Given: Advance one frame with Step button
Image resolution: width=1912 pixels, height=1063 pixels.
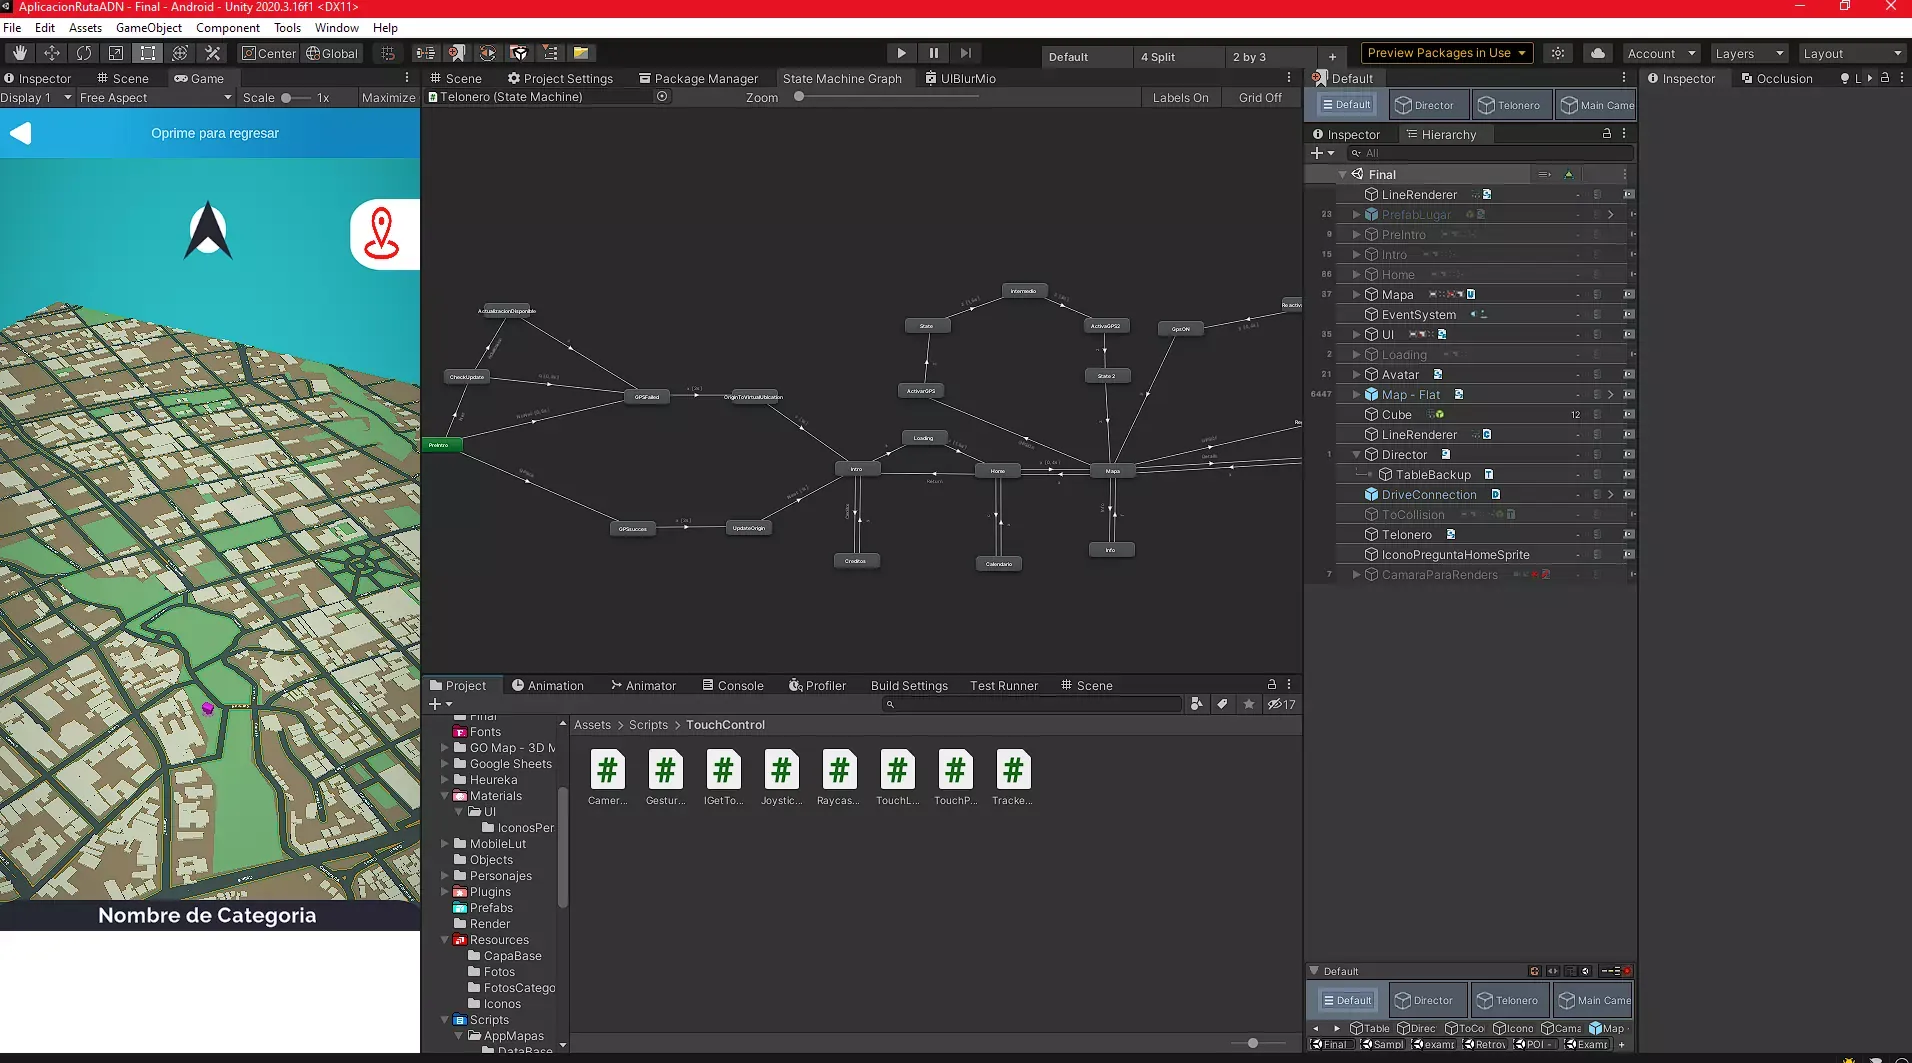Looking at the screenshot, I should (965, 53).
